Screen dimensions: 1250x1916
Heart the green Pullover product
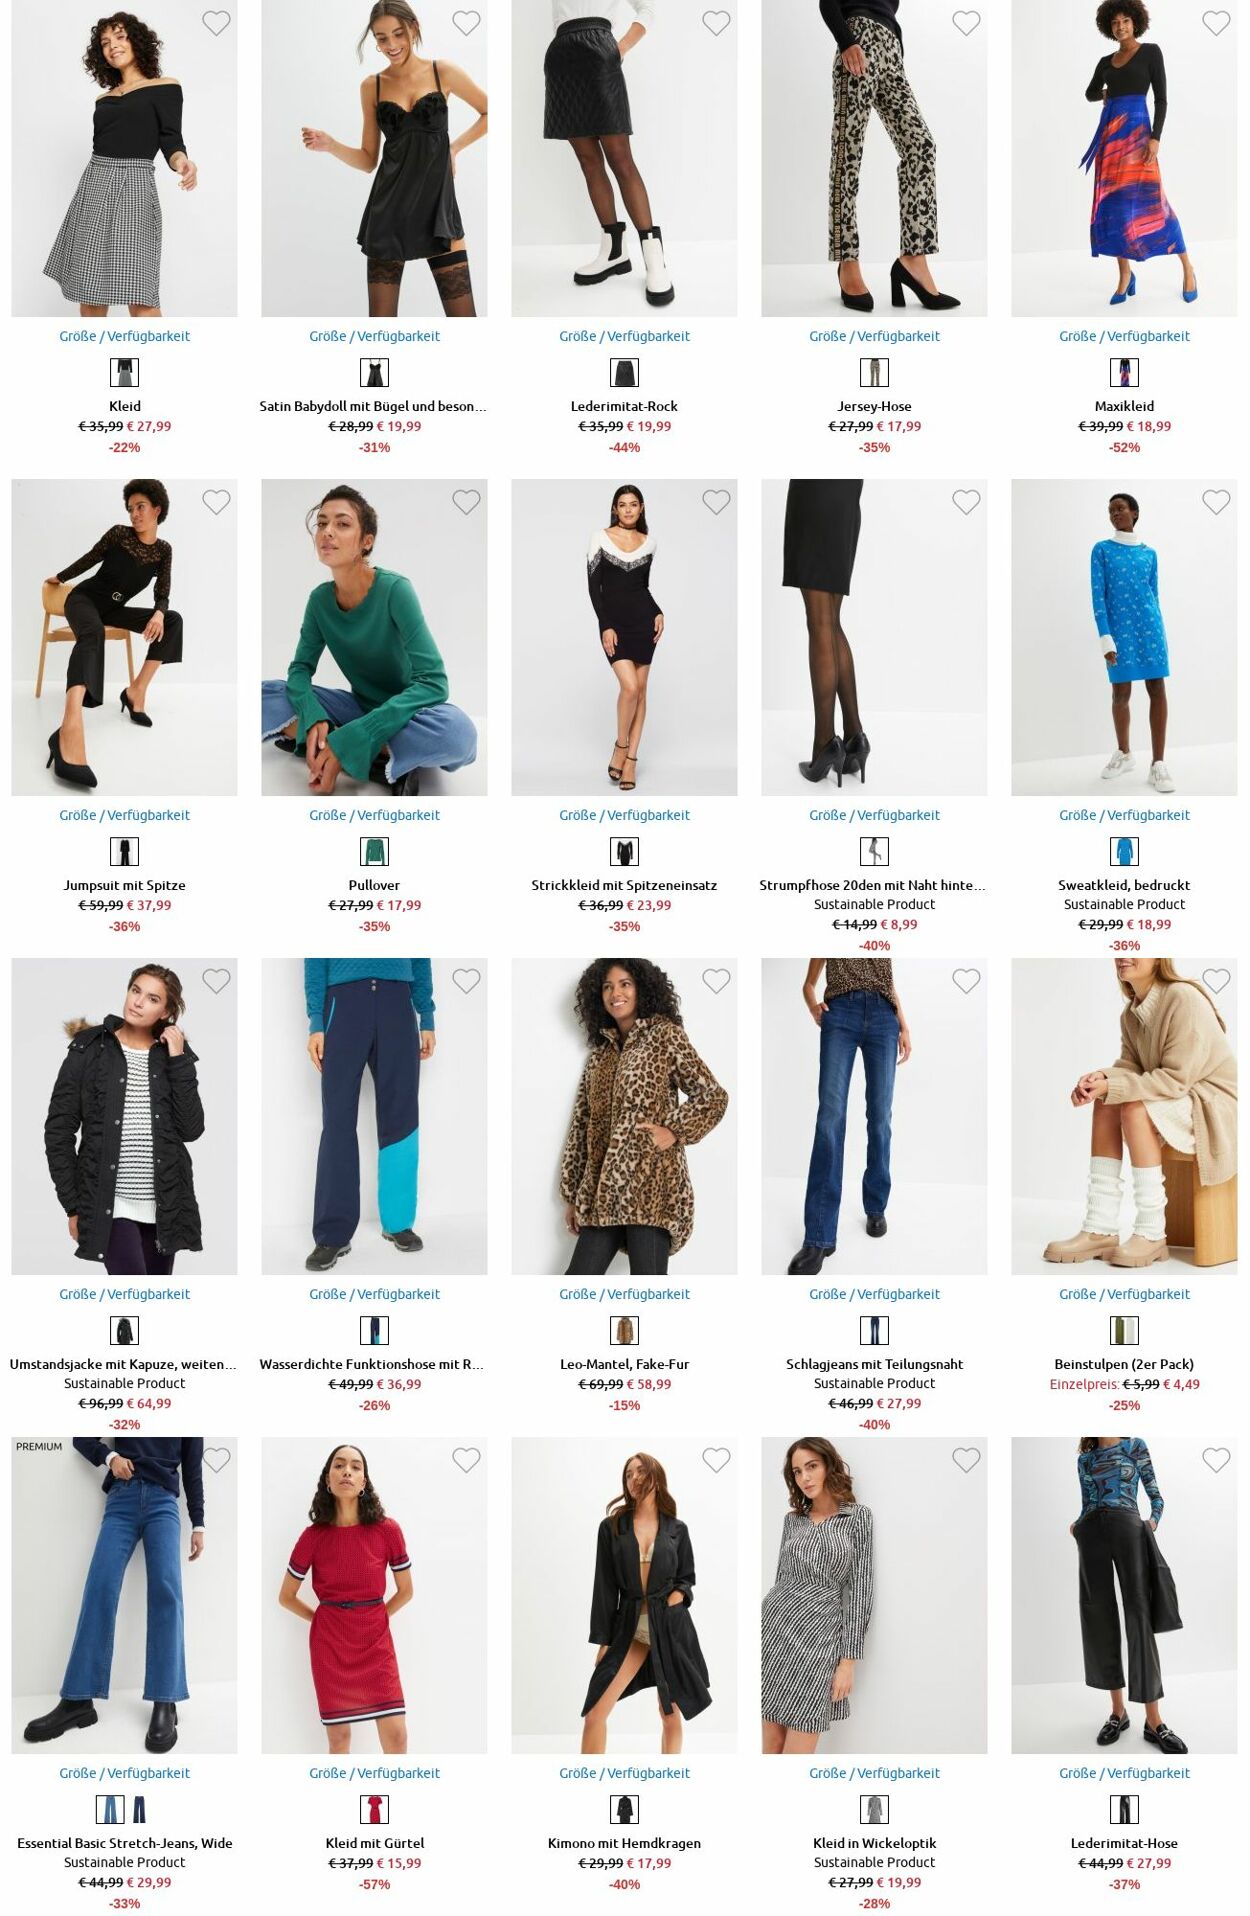point(466,502)
